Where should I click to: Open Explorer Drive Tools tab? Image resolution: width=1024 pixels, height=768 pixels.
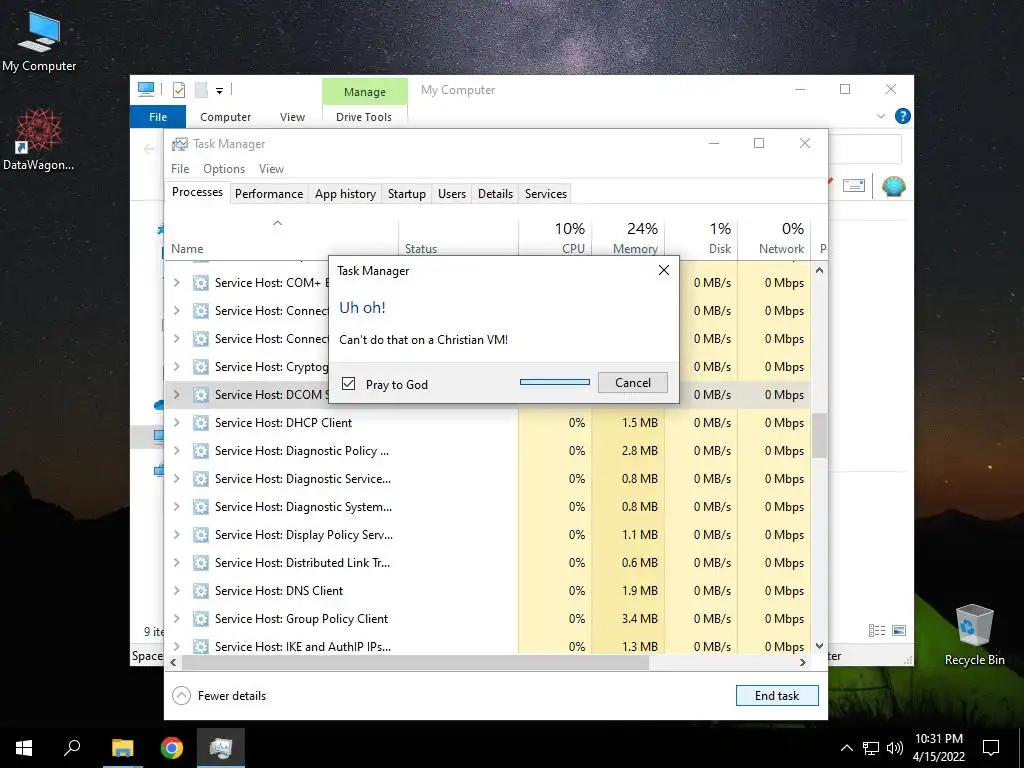click(x=364, y=117)
